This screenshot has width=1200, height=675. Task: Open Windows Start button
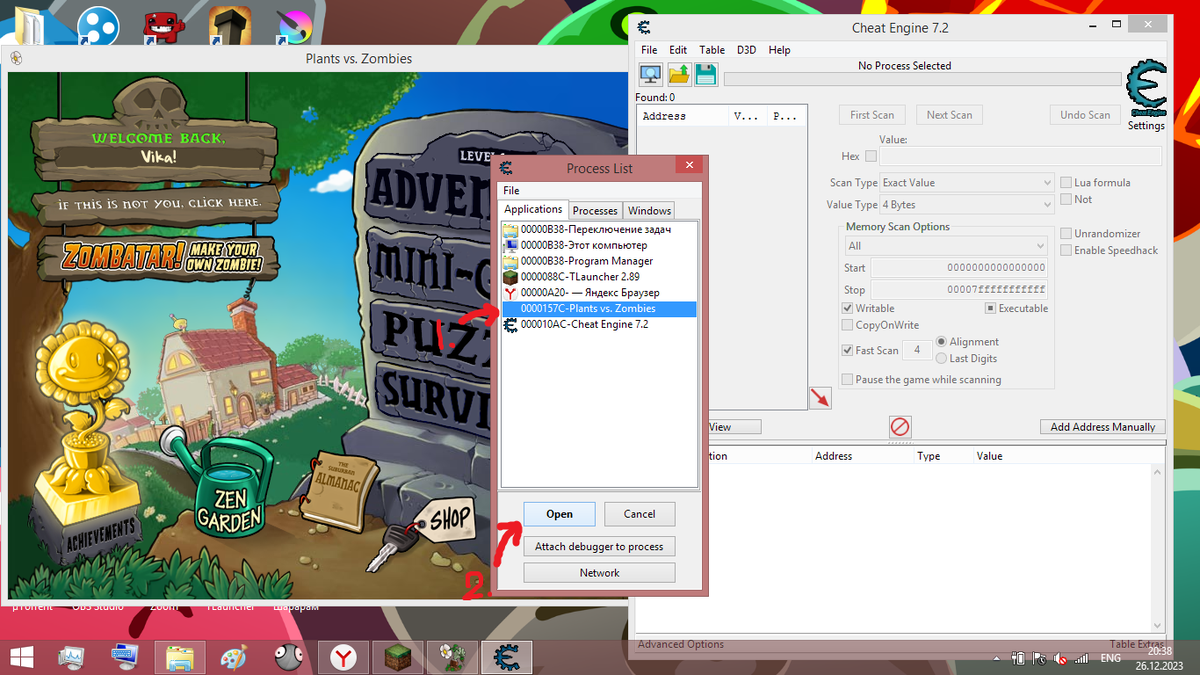[x=21, y=656]
